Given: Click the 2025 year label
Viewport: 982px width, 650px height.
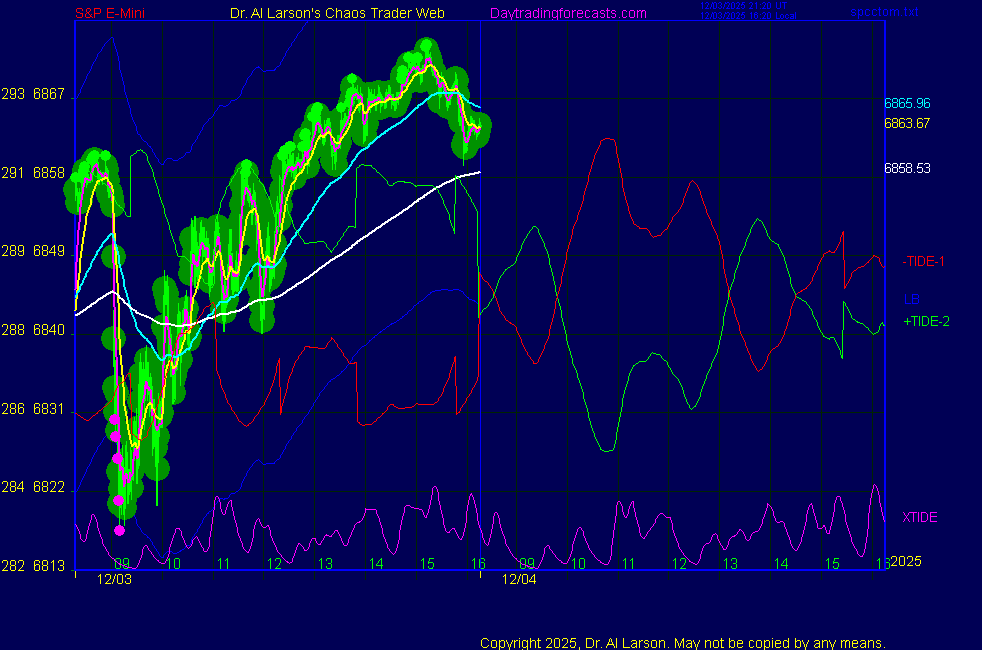Looking at the screenshot, I should point(905,561).
